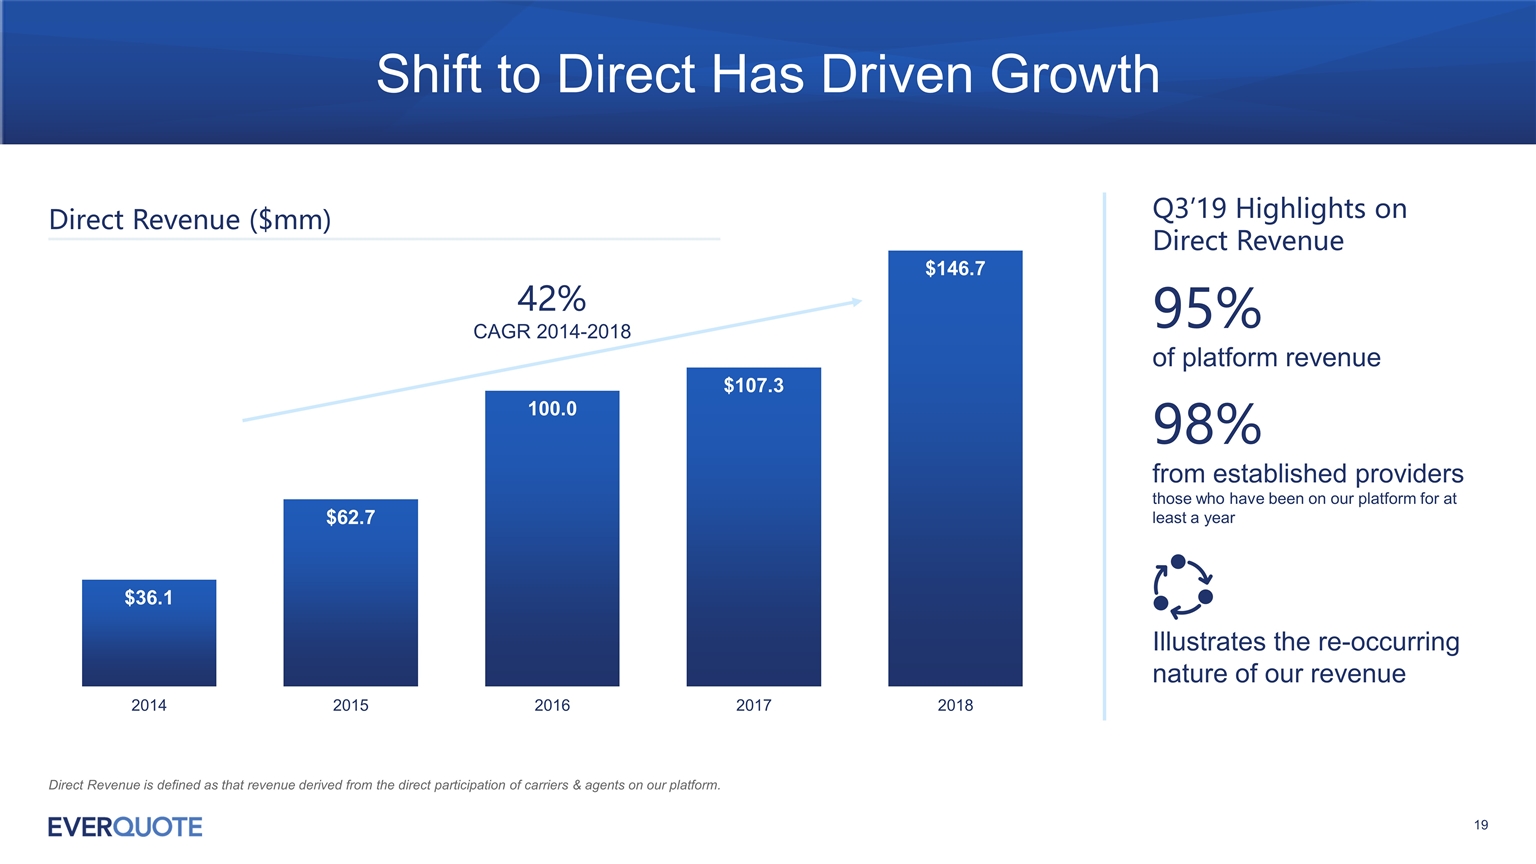Click the '2018' axis label
Image resolution: width=1536 pixels, height=864 pixels.
click(x=955, y=705)
